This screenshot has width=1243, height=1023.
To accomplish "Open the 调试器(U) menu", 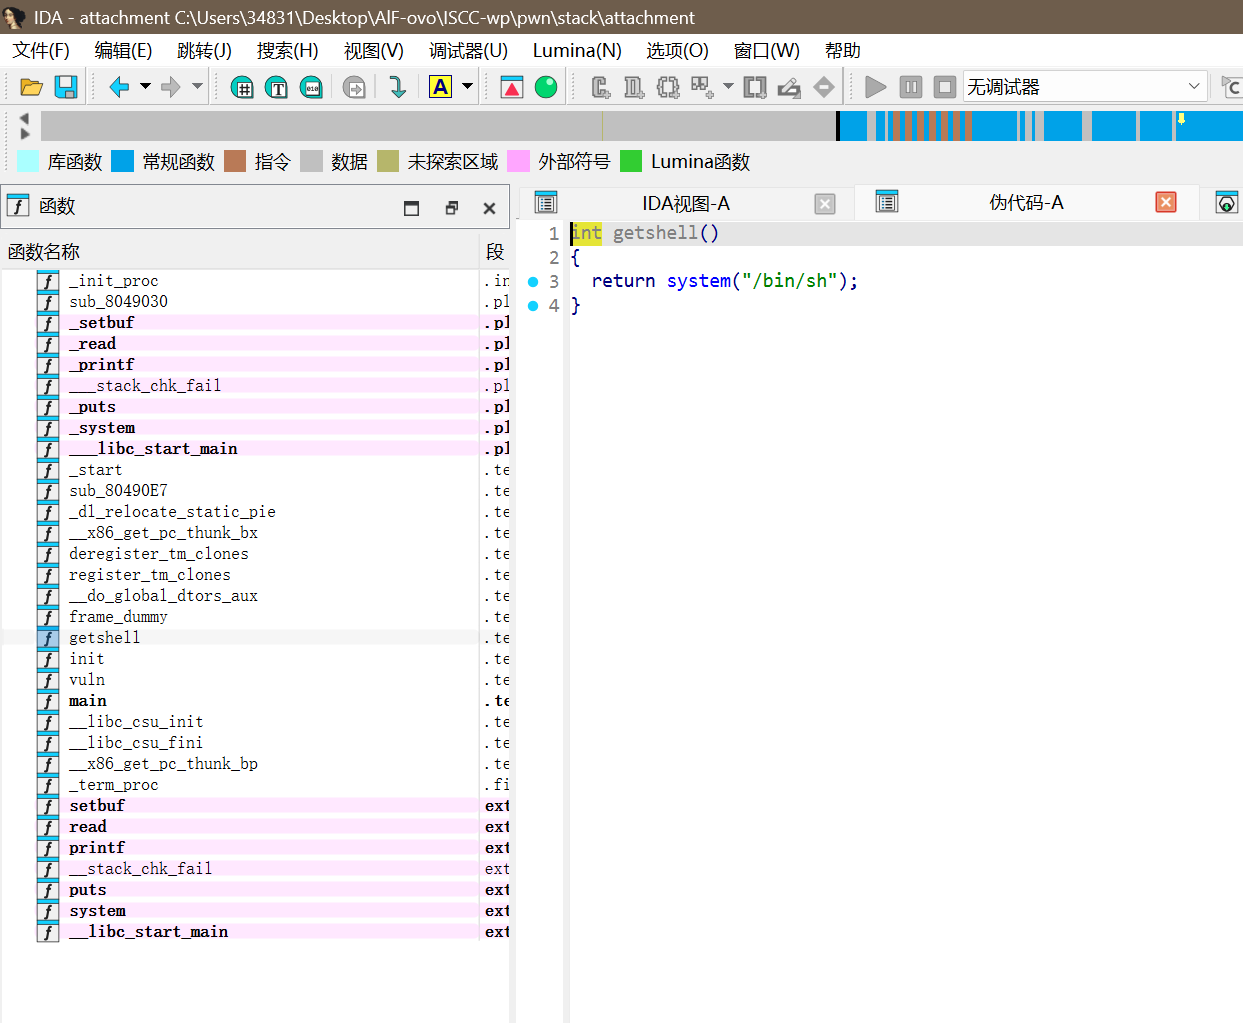I will (468, 51).
